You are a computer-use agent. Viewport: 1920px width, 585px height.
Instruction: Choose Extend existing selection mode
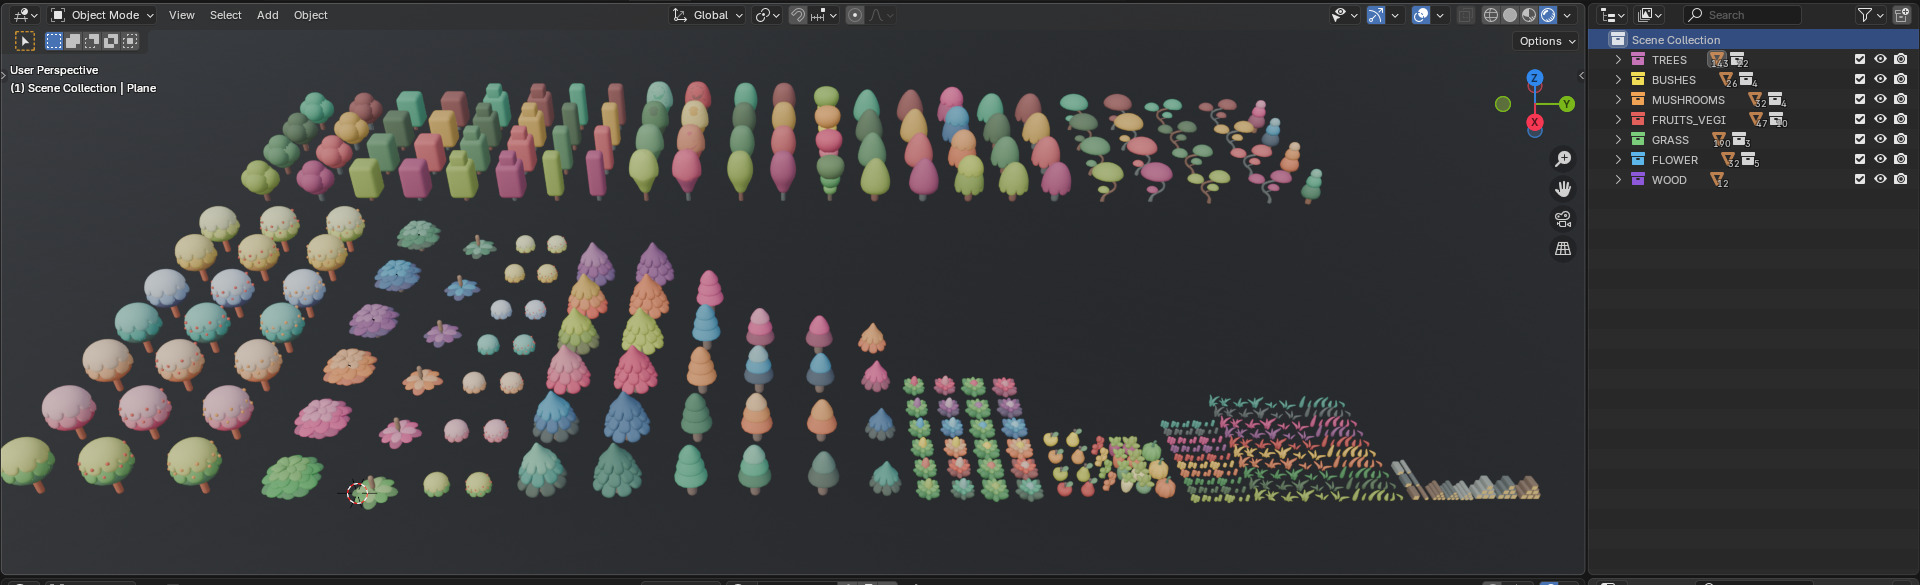73,41
